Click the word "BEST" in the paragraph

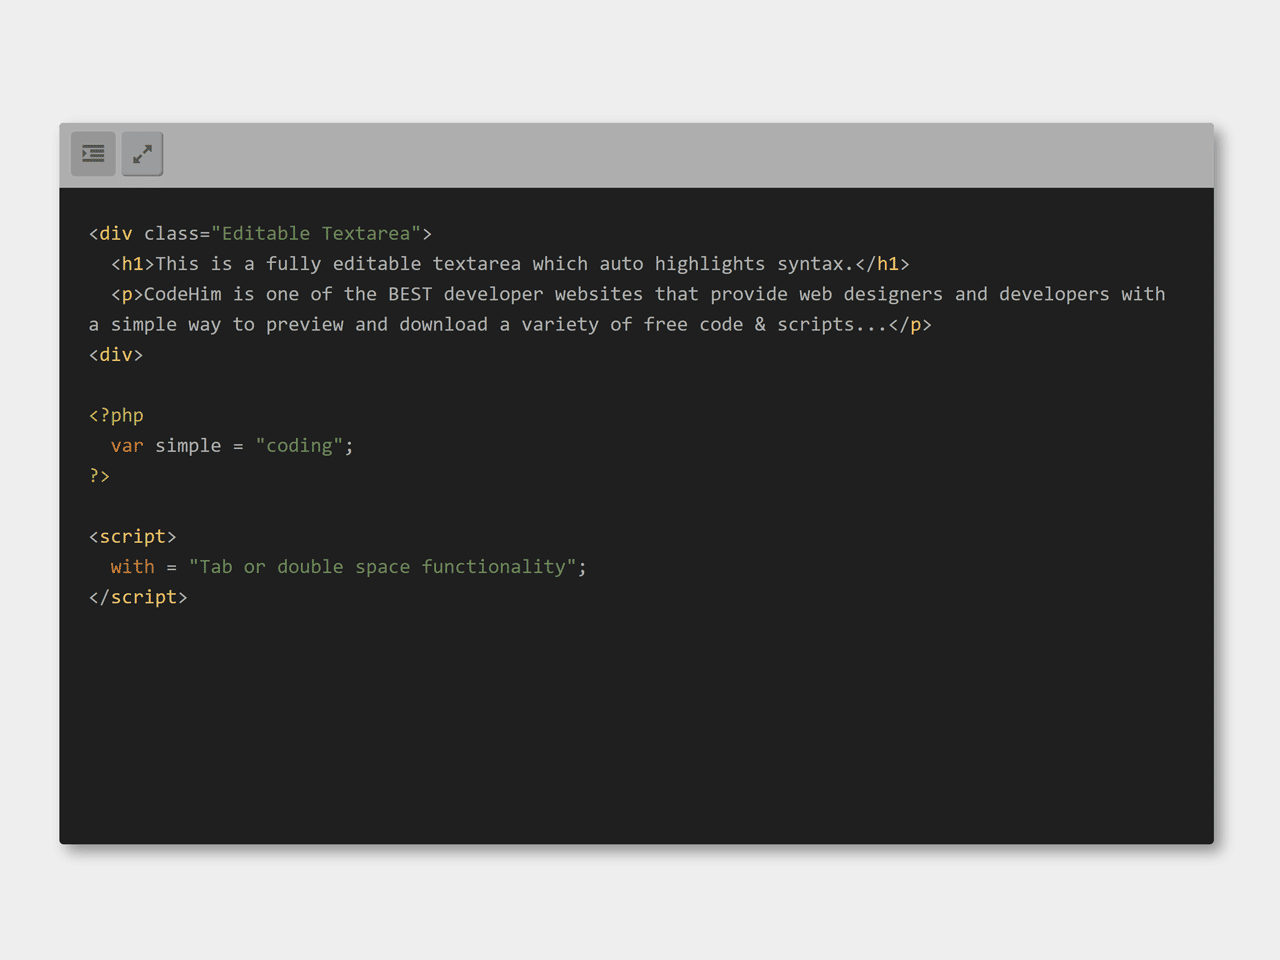(410, 294)
